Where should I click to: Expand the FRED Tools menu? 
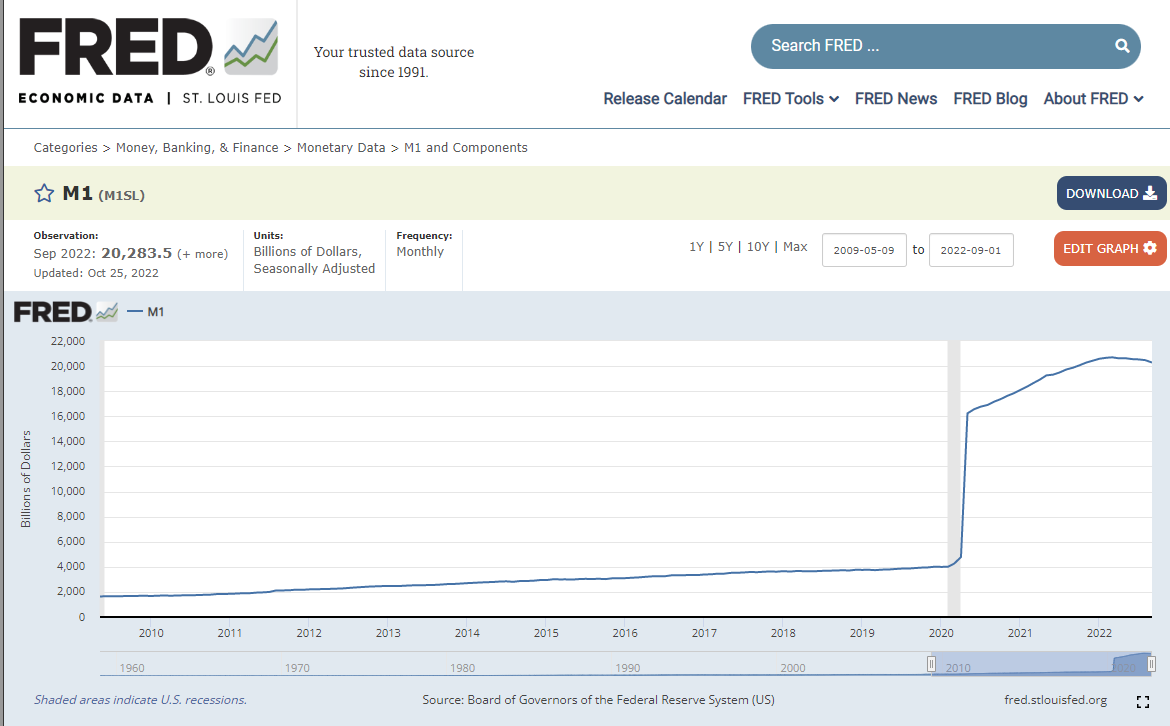[790, 99]
